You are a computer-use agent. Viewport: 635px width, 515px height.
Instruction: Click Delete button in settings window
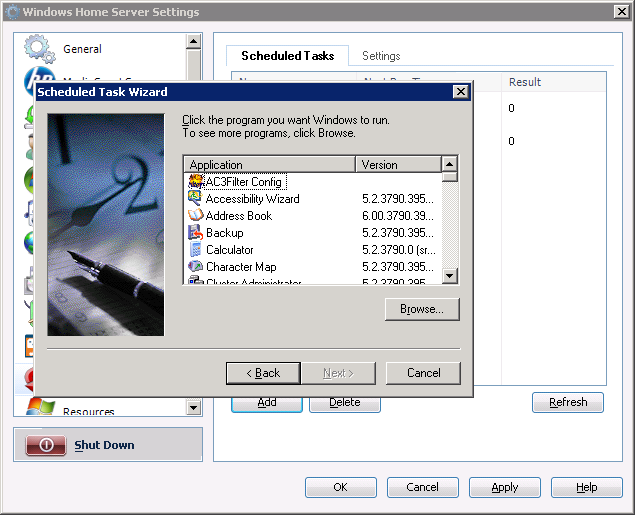click(345, 404)
